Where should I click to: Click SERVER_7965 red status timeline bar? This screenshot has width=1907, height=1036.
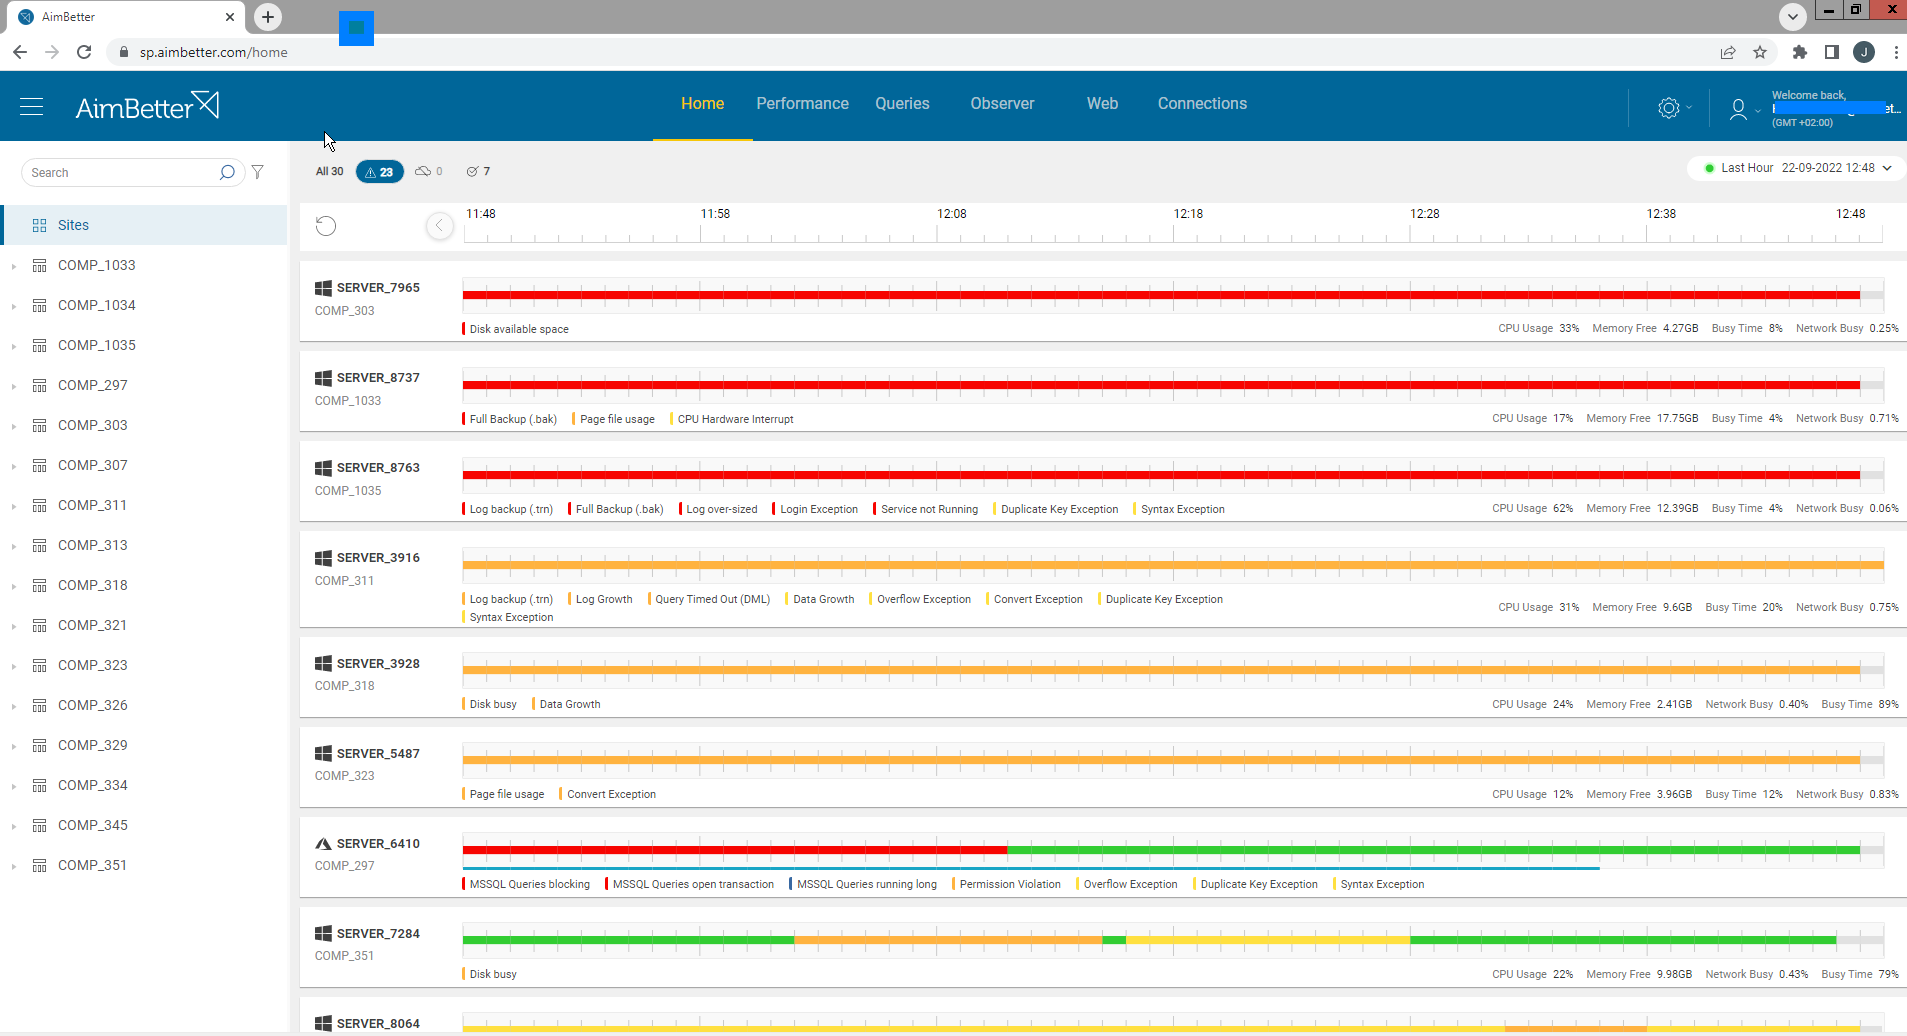point(1161,295)
